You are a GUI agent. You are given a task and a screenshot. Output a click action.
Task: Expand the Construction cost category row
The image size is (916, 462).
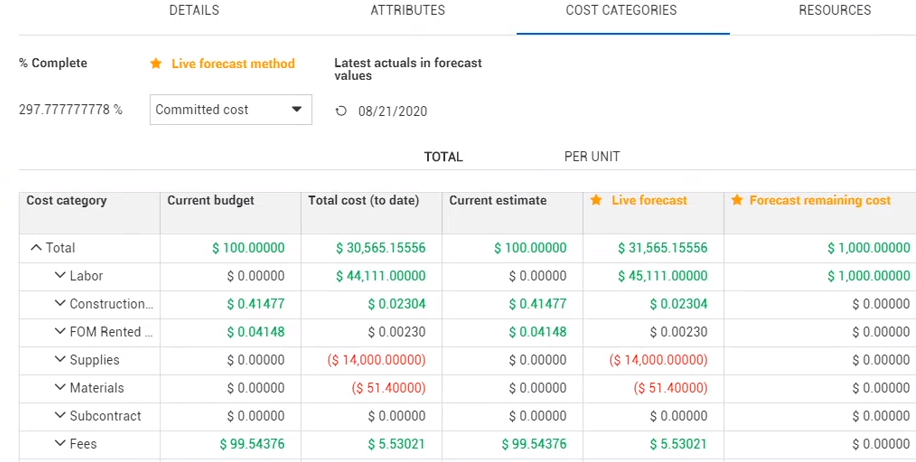59,304
